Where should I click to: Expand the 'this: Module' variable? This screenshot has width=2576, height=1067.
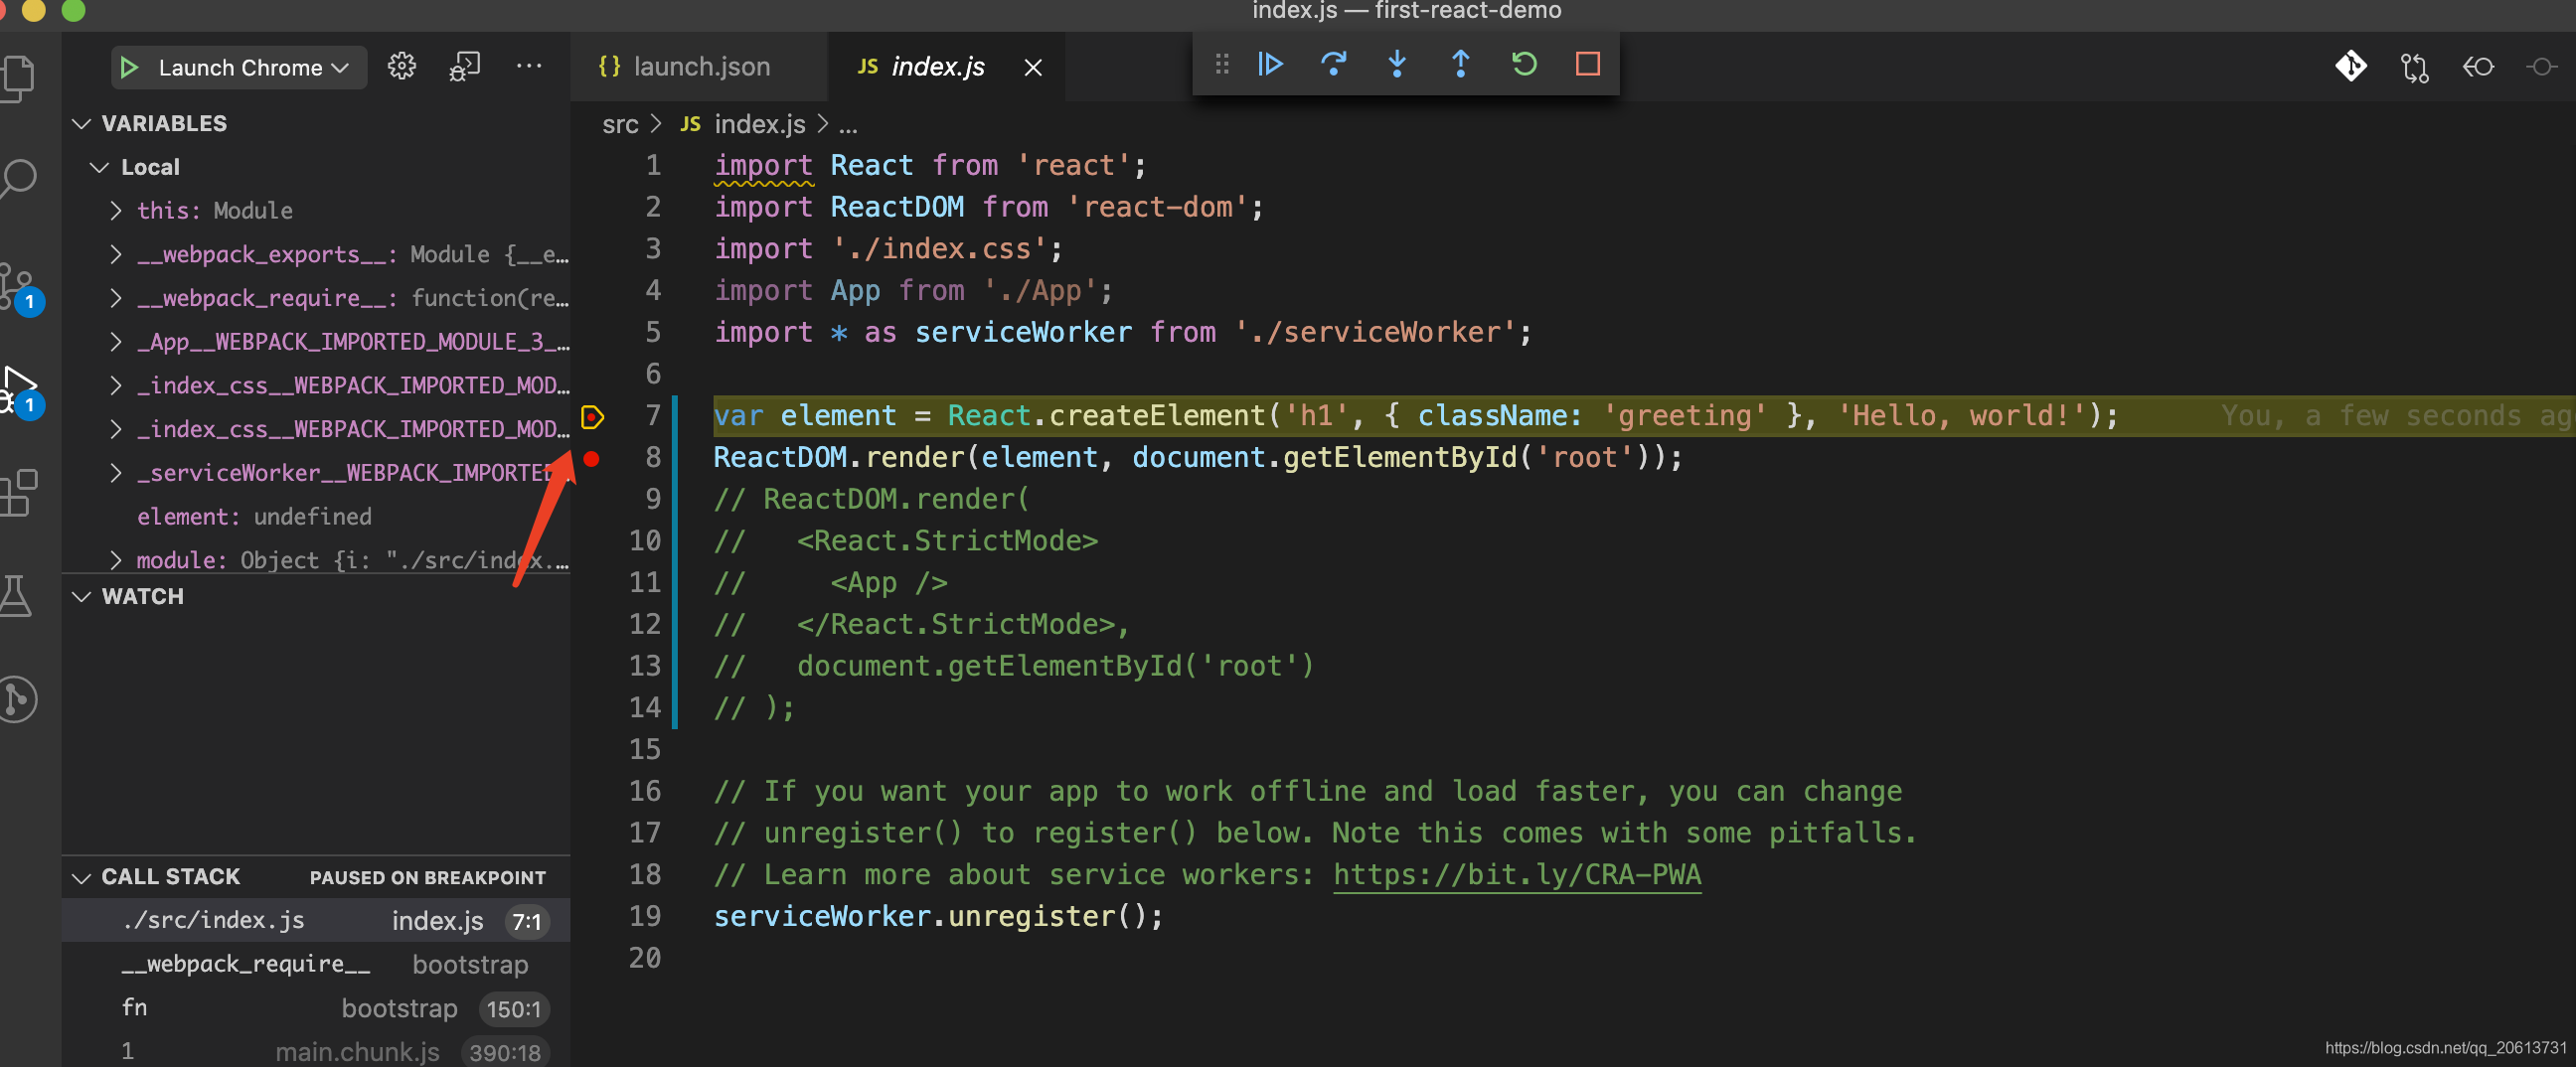tap(116, 210)
